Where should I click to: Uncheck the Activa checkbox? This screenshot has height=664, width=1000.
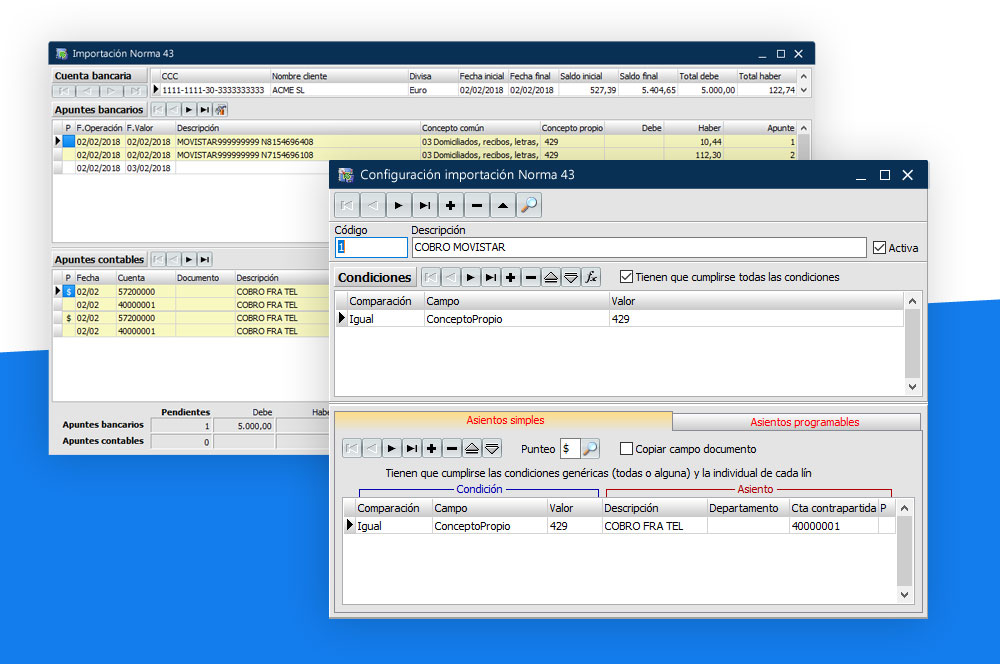click(879, 248)
